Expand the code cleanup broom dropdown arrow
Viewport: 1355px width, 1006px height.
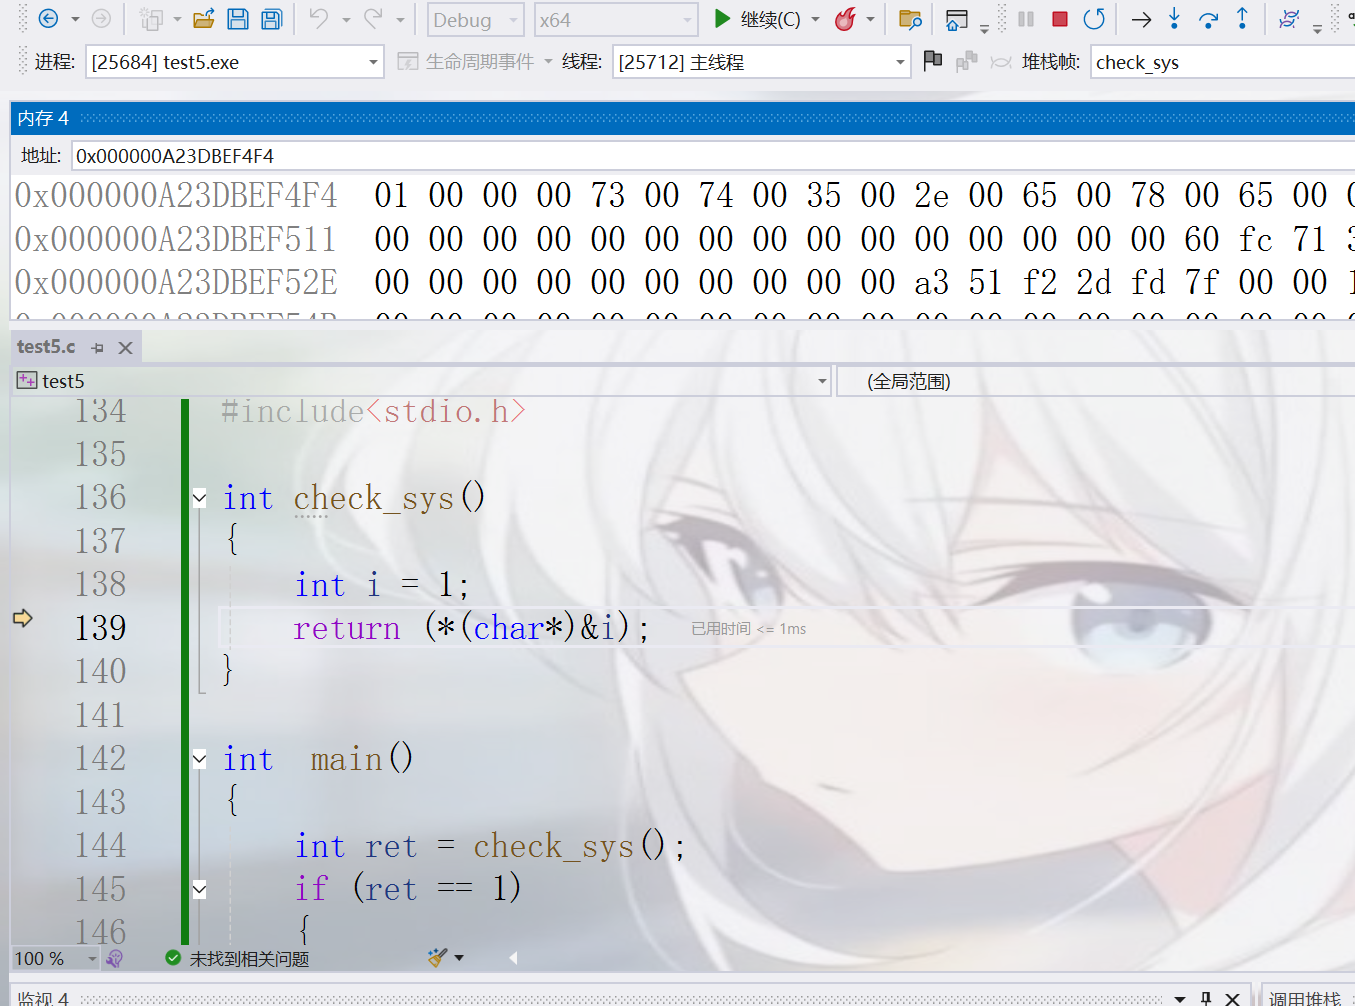coord(459,958)
